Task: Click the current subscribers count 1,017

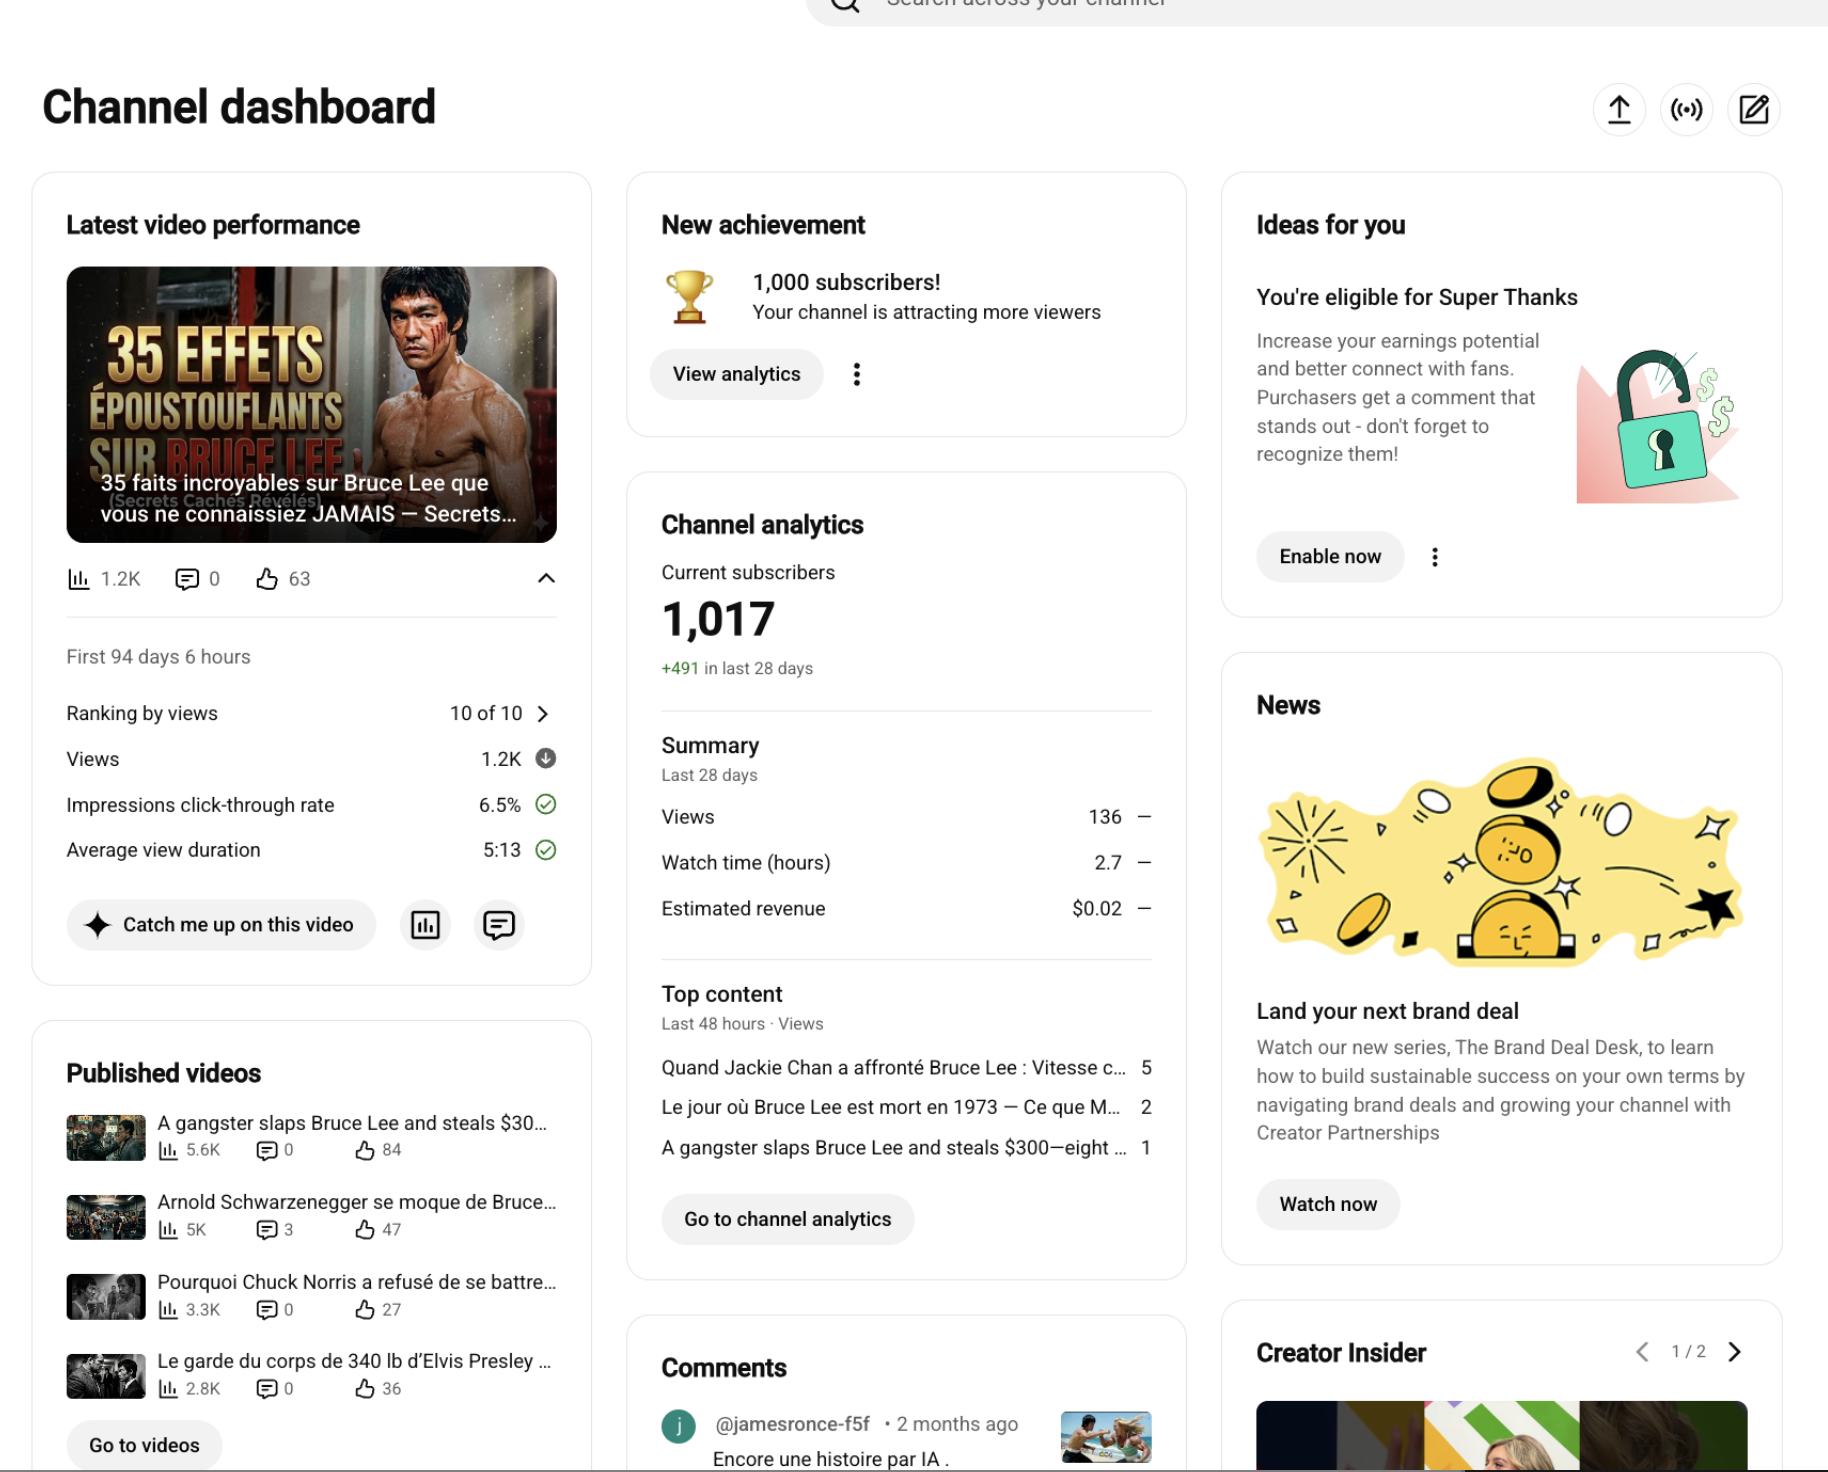Action: click(x=718, y=619)
